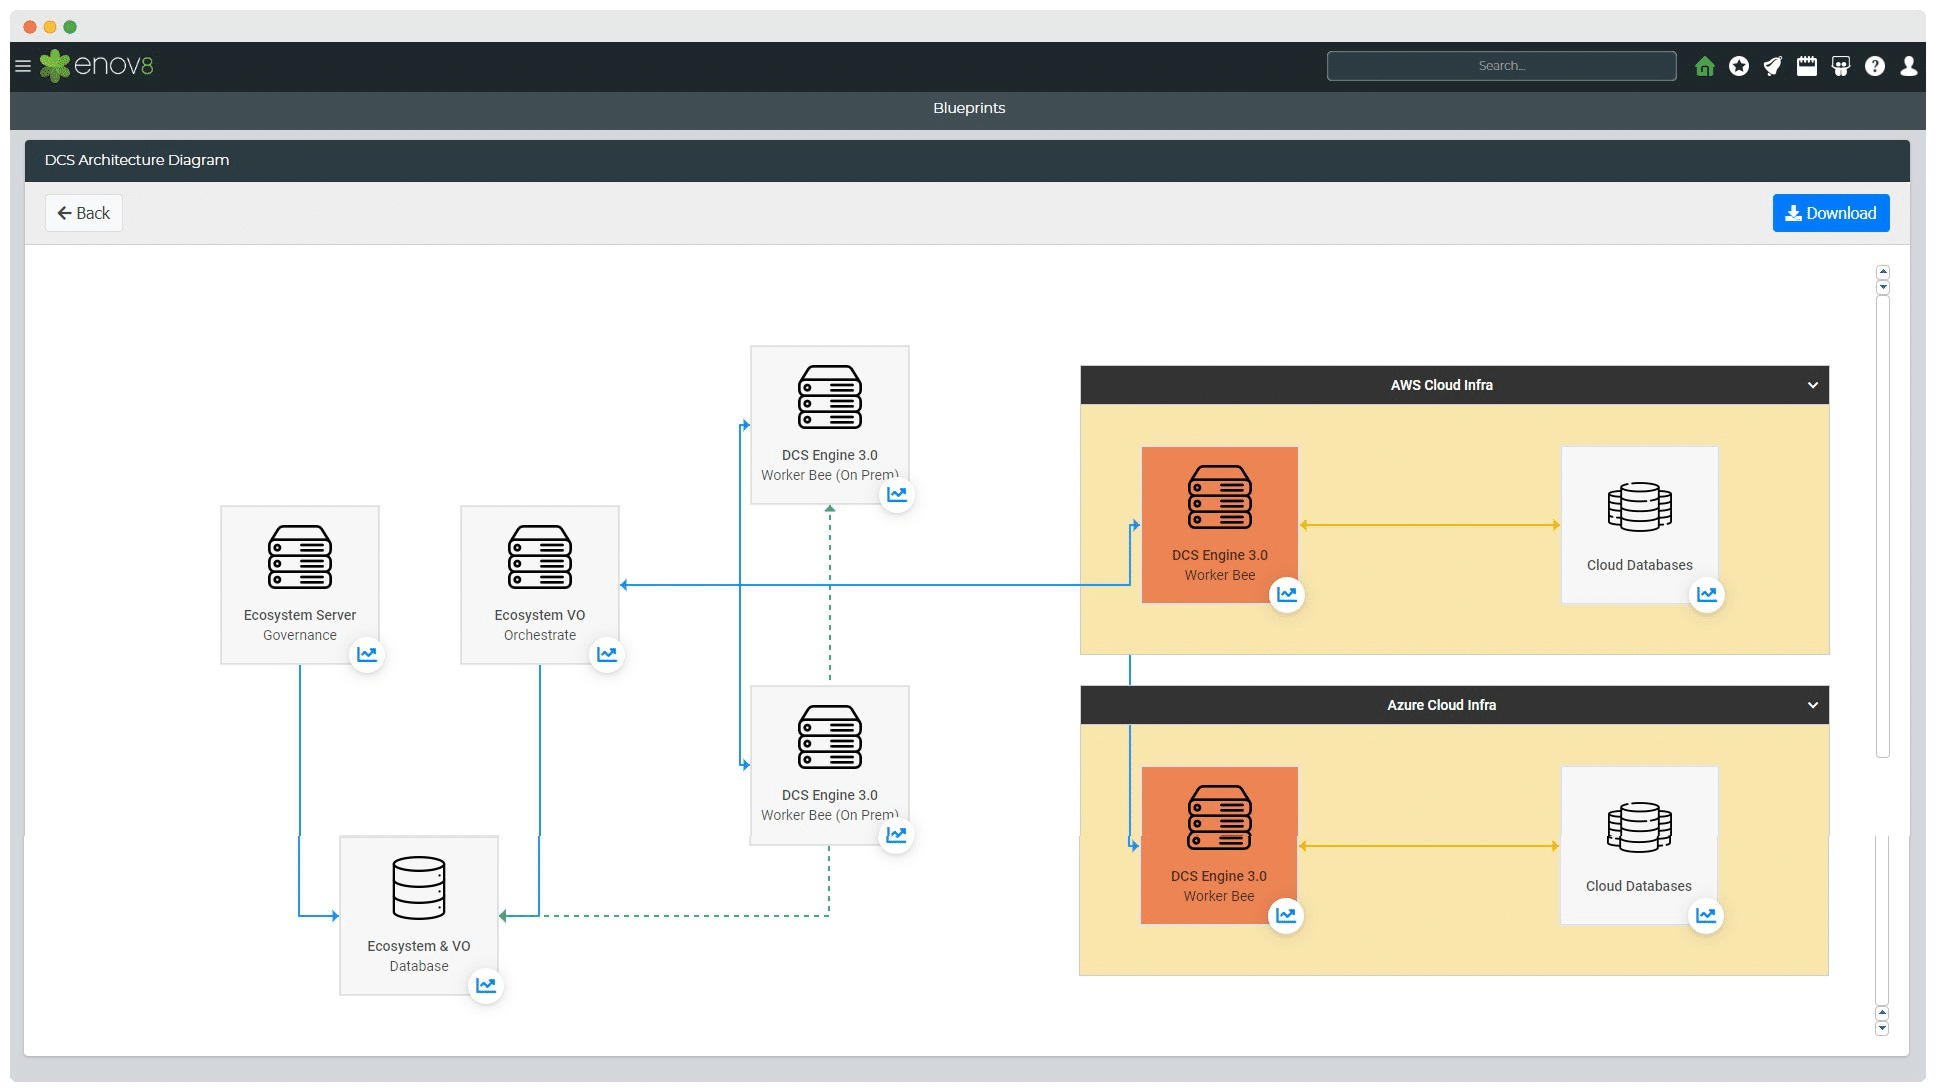View metrics on Azure DCS Engine Worker Bee
Screen dimensions: 1936x1092
coord(1286,915)
